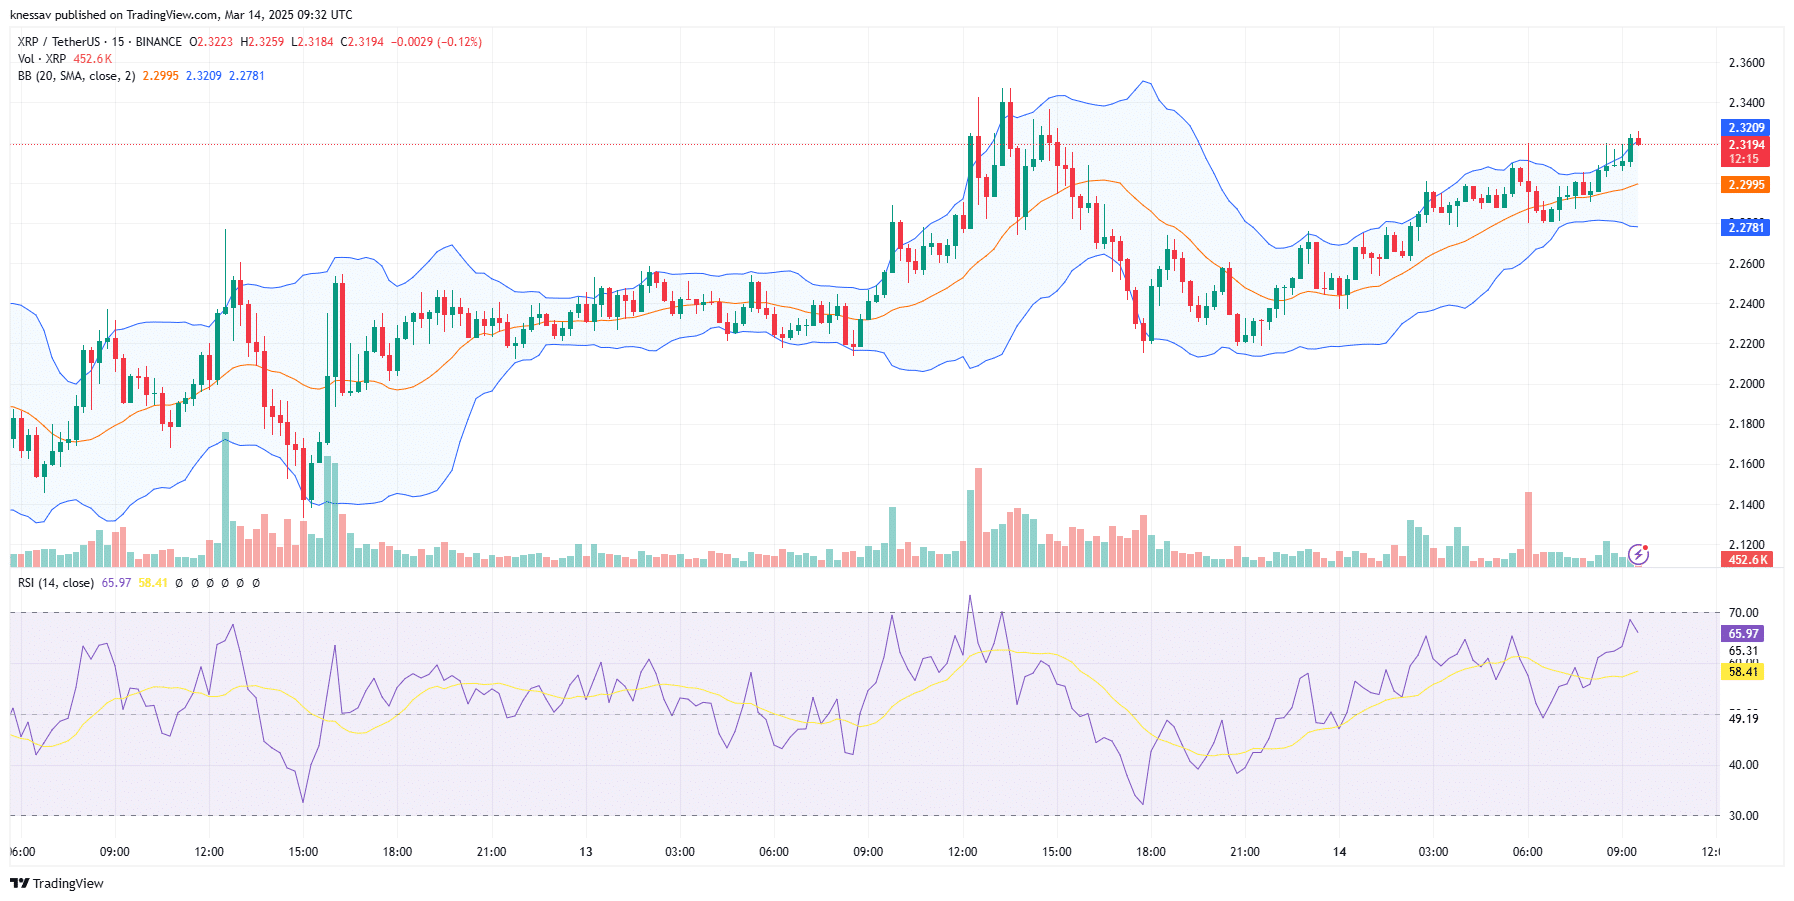Click the purple 65.97 RSI axis tag
The image size is (1794, 901).
(x=1743, y=634)
